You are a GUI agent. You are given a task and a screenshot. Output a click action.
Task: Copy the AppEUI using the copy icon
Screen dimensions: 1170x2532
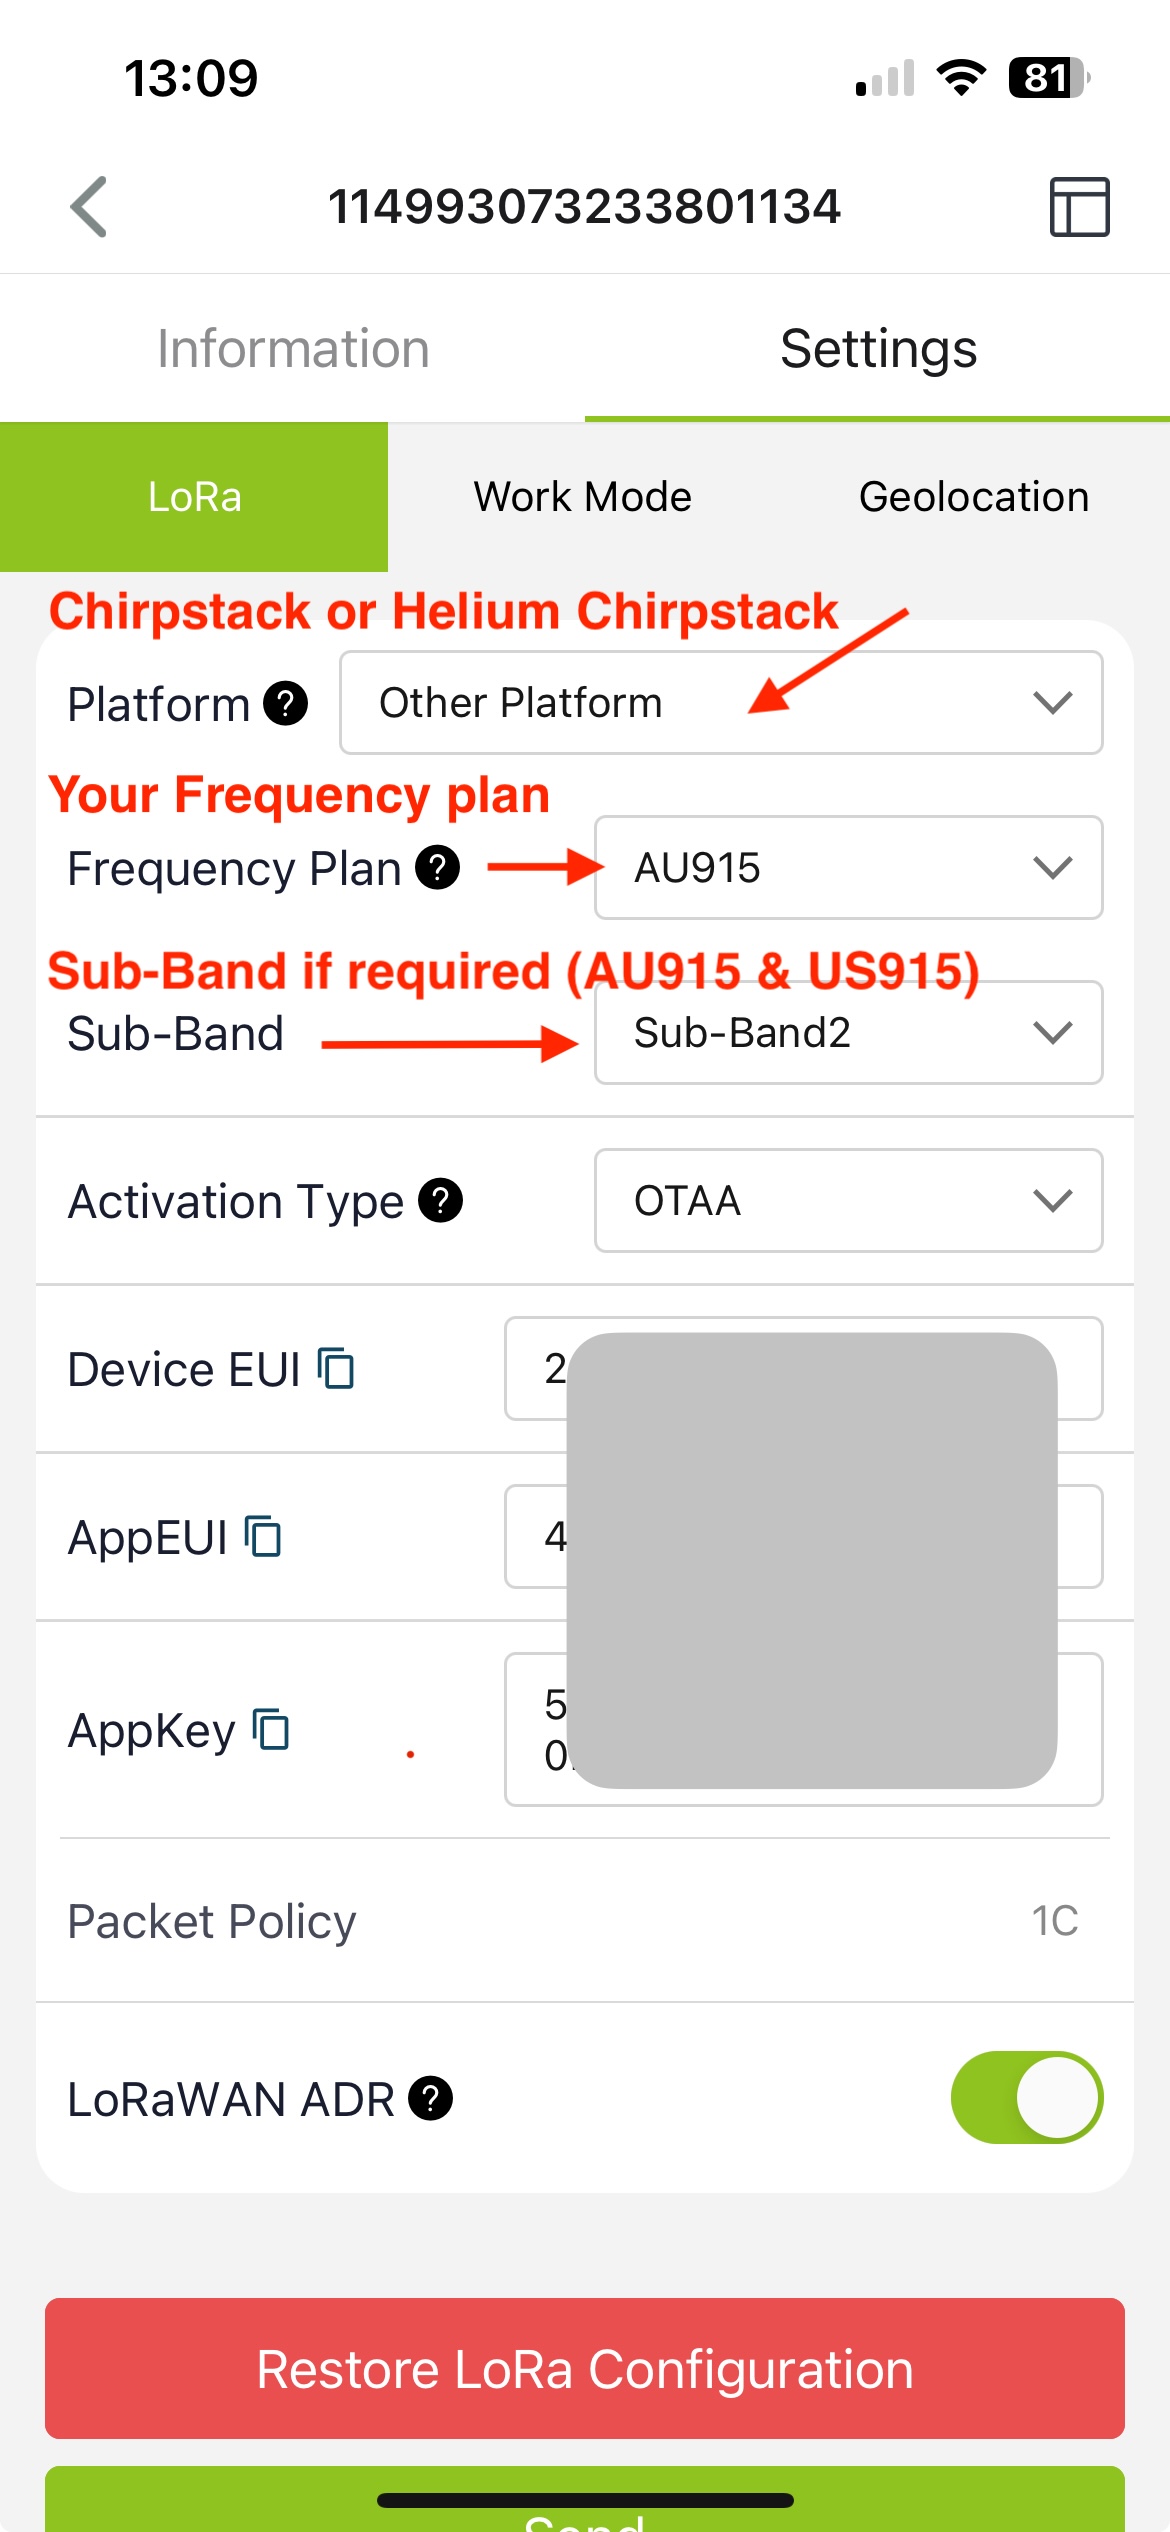point(263,1536)
